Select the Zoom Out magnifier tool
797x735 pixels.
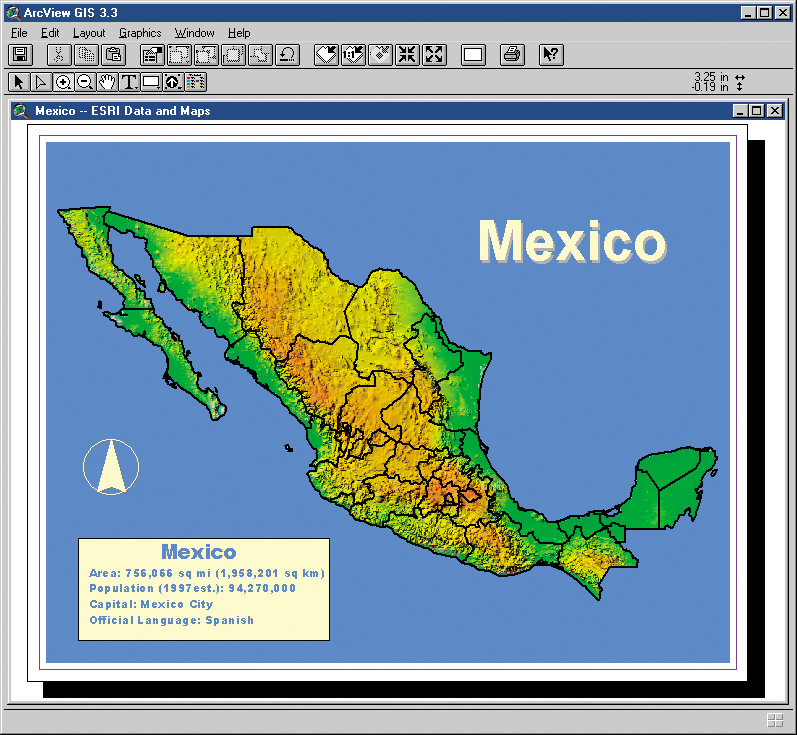(85, 82)
